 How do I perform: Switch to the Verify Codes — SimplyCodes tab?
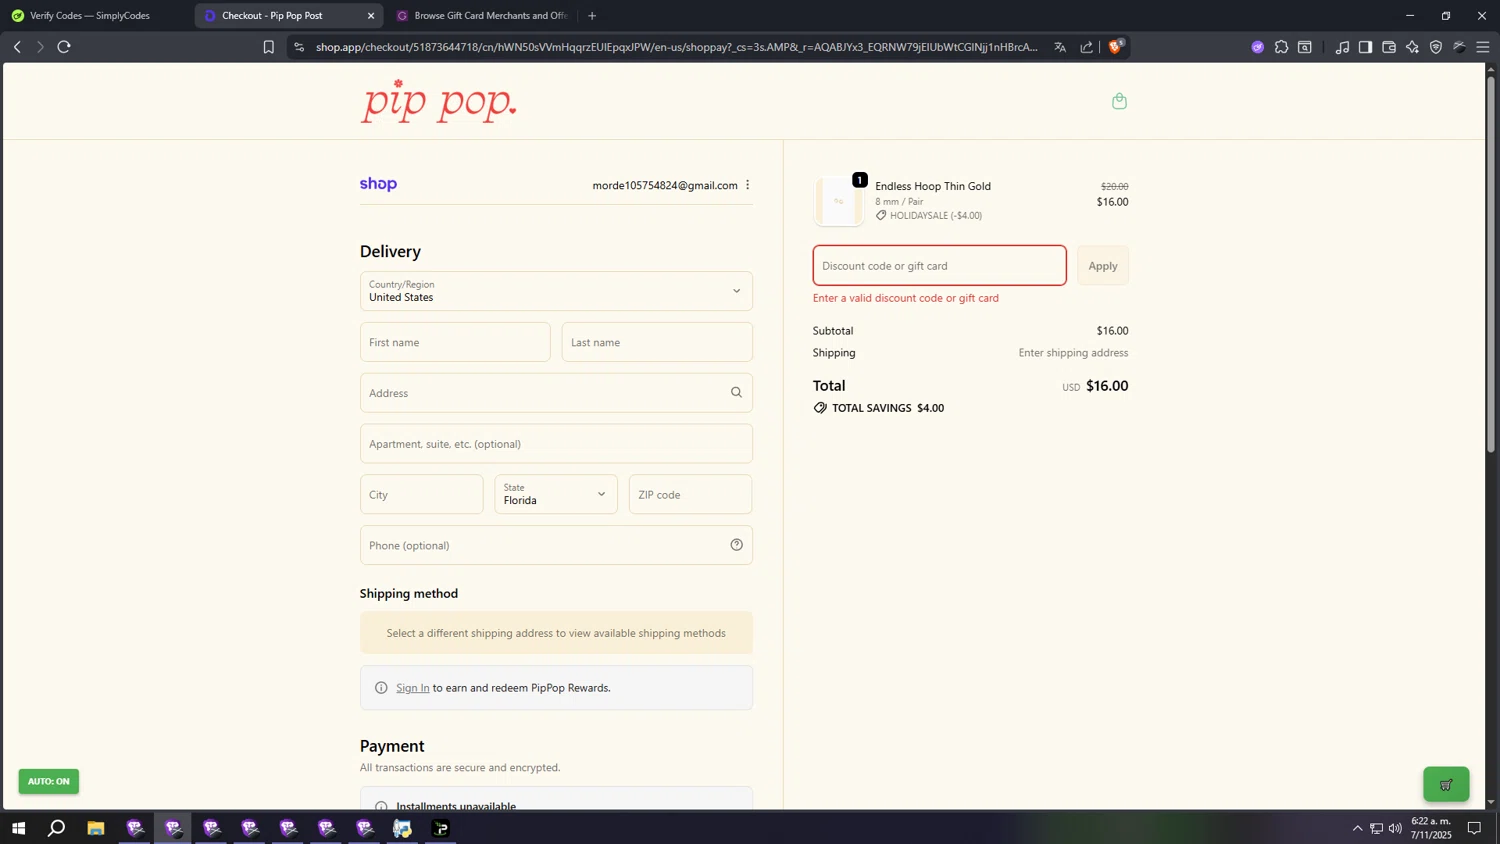coord(90,16)
